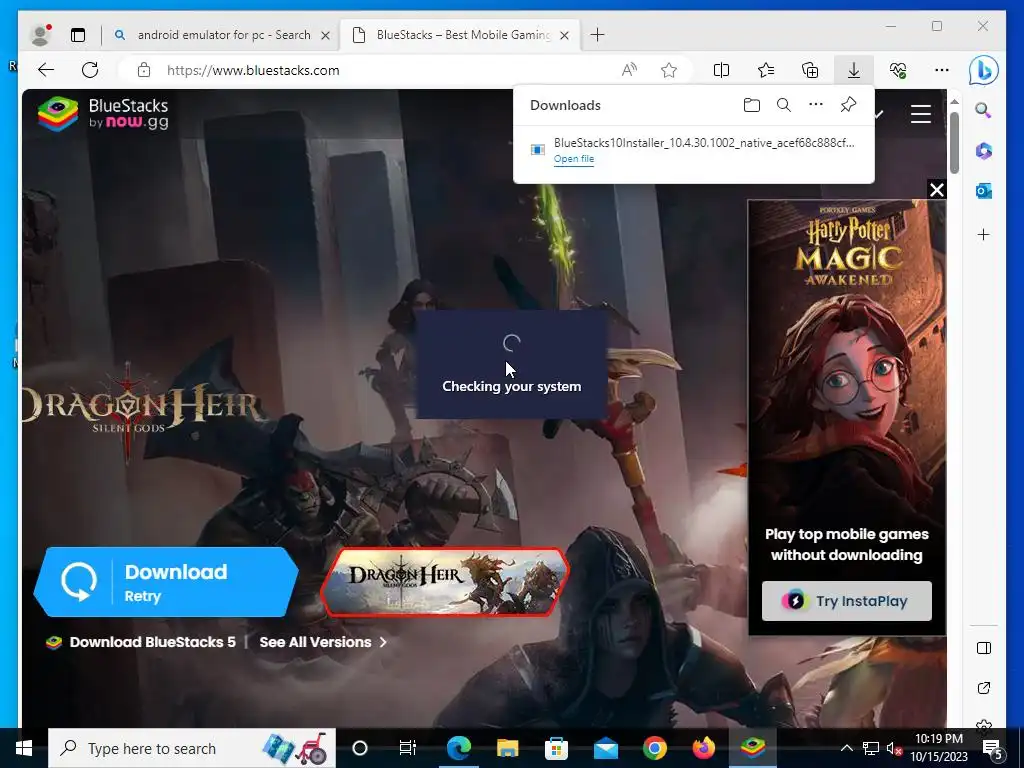Screen dimensions: 1024x768
Task: Click BlueStacks10Installer downloaded file name
Action: coord(704,142)
